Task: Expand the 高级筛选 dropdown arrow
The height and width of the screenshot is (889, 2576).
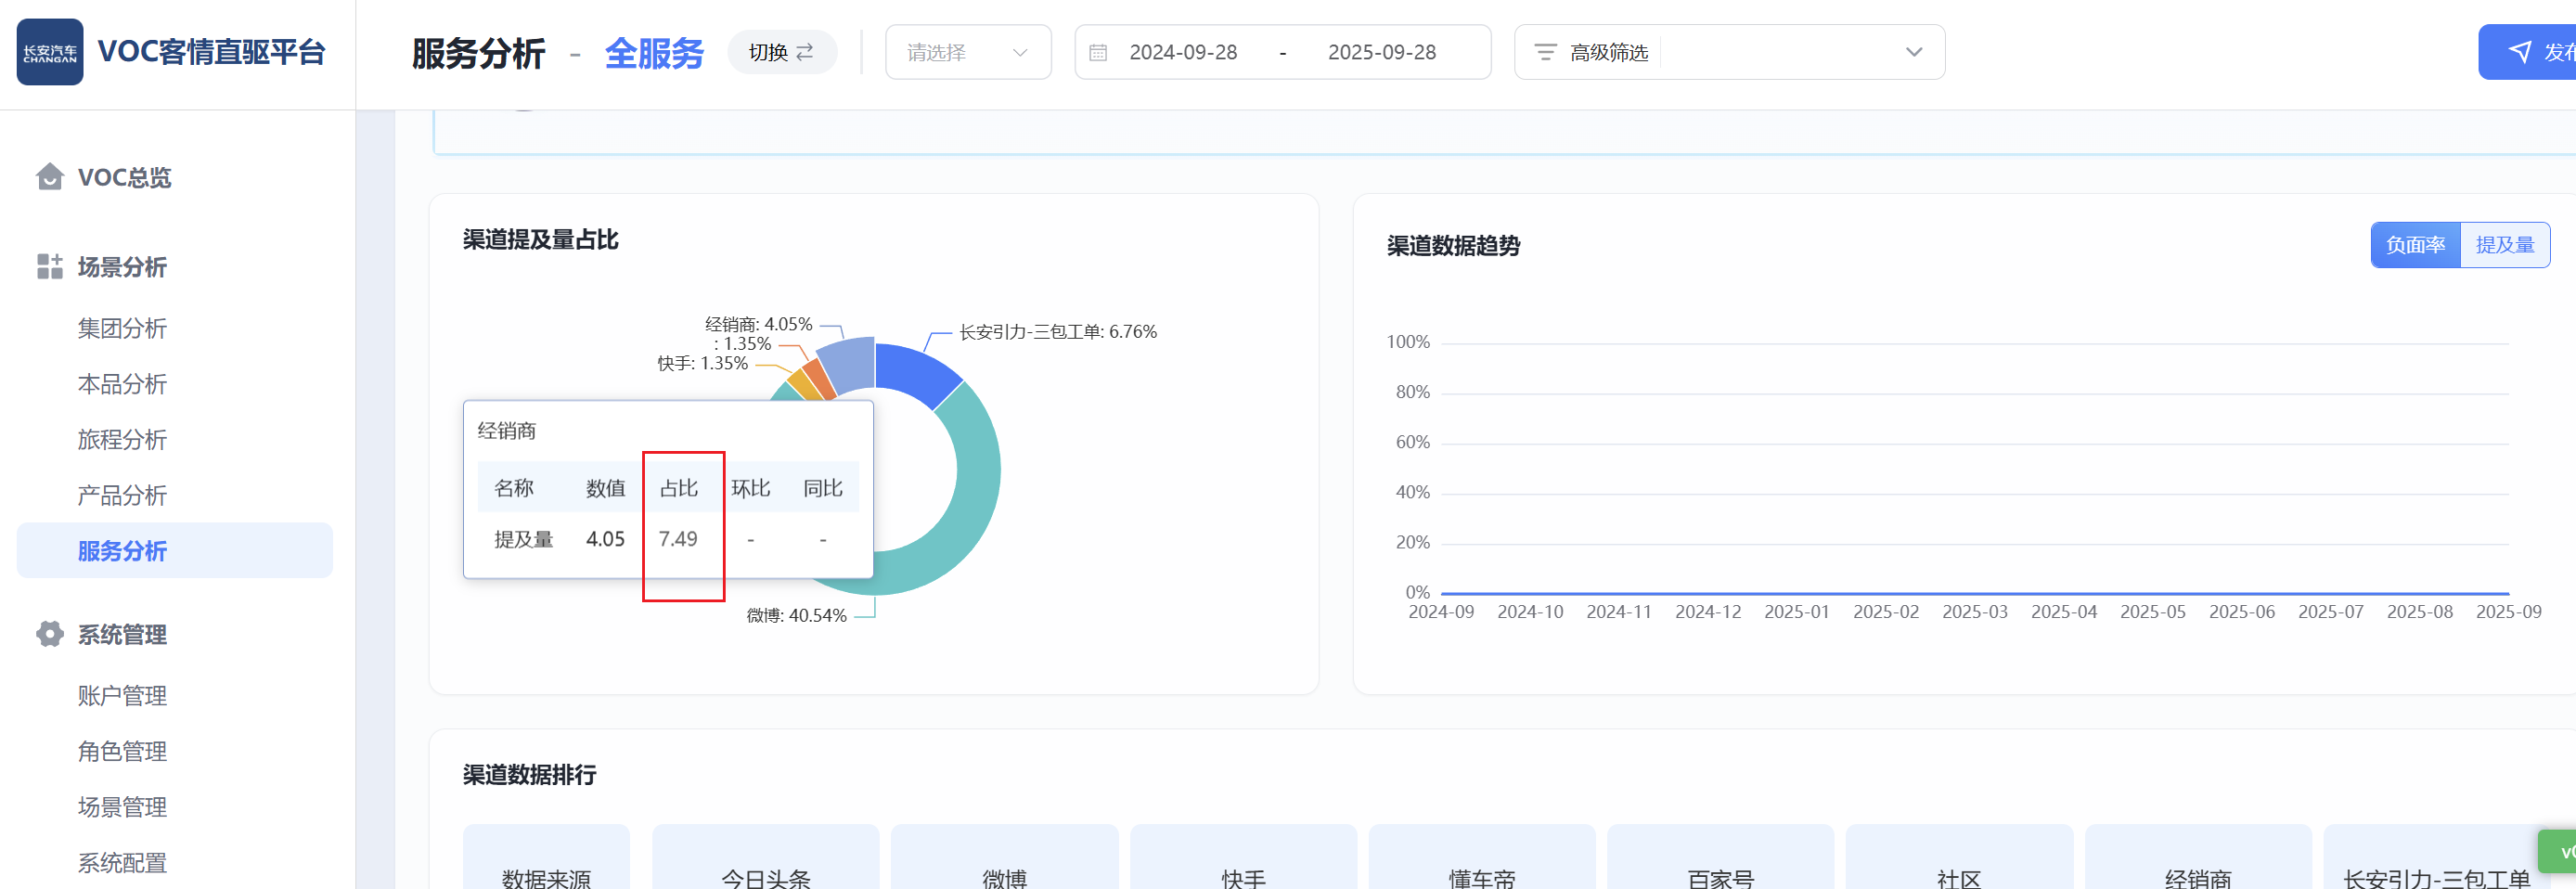Action: click(1913, 52)
